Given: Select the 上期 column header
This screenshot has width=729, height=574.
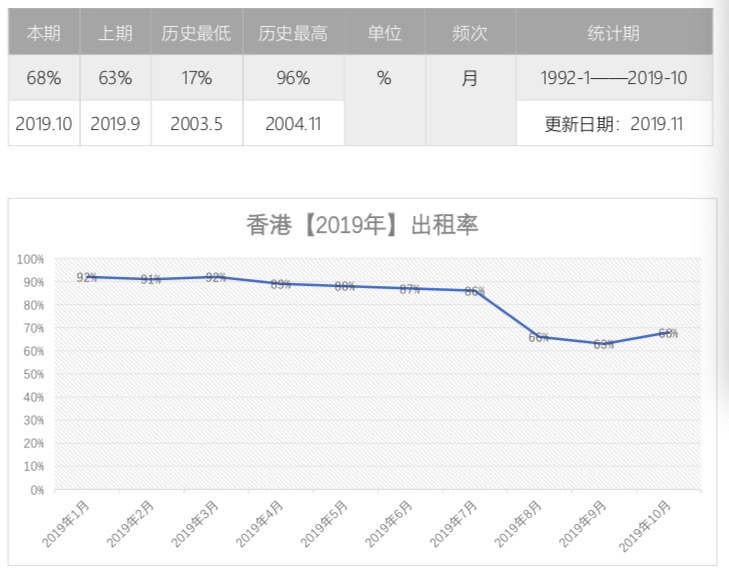Looking at the screenshot, I should [x=115, y=33].
